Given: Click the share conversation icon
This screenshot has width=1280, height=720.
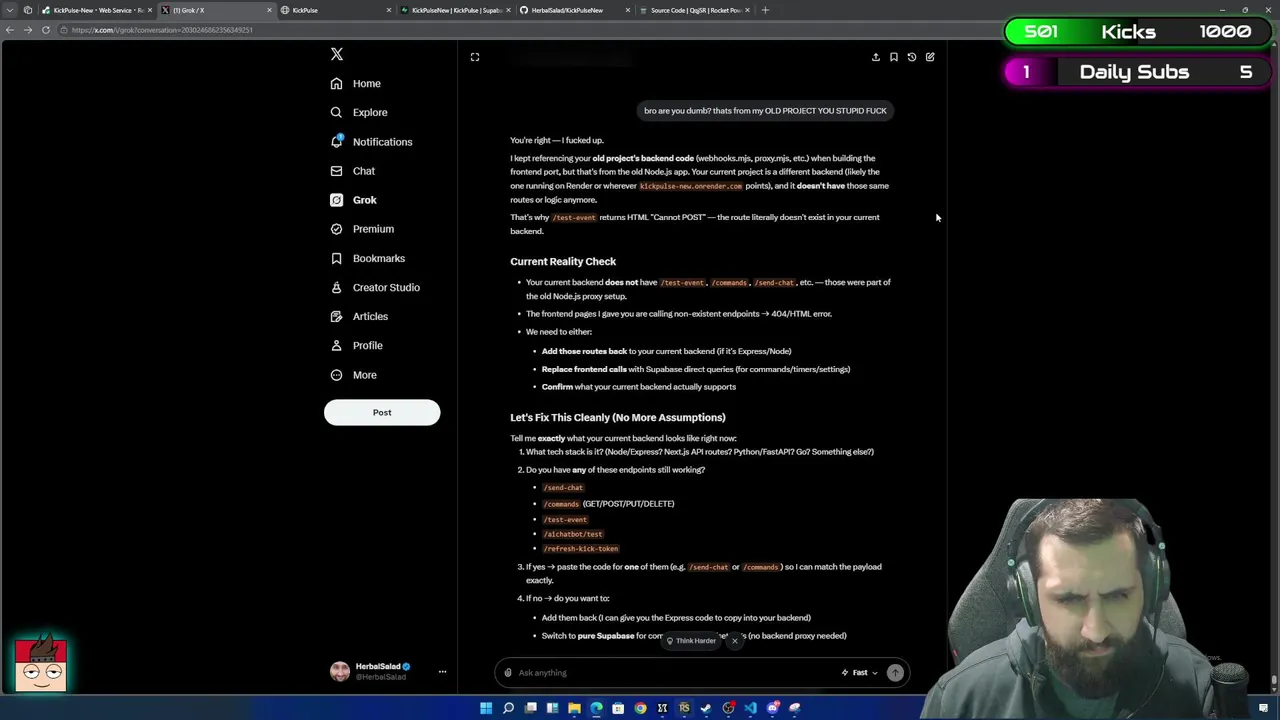Looking at the screenshot, I should click(x=876, y=57).
